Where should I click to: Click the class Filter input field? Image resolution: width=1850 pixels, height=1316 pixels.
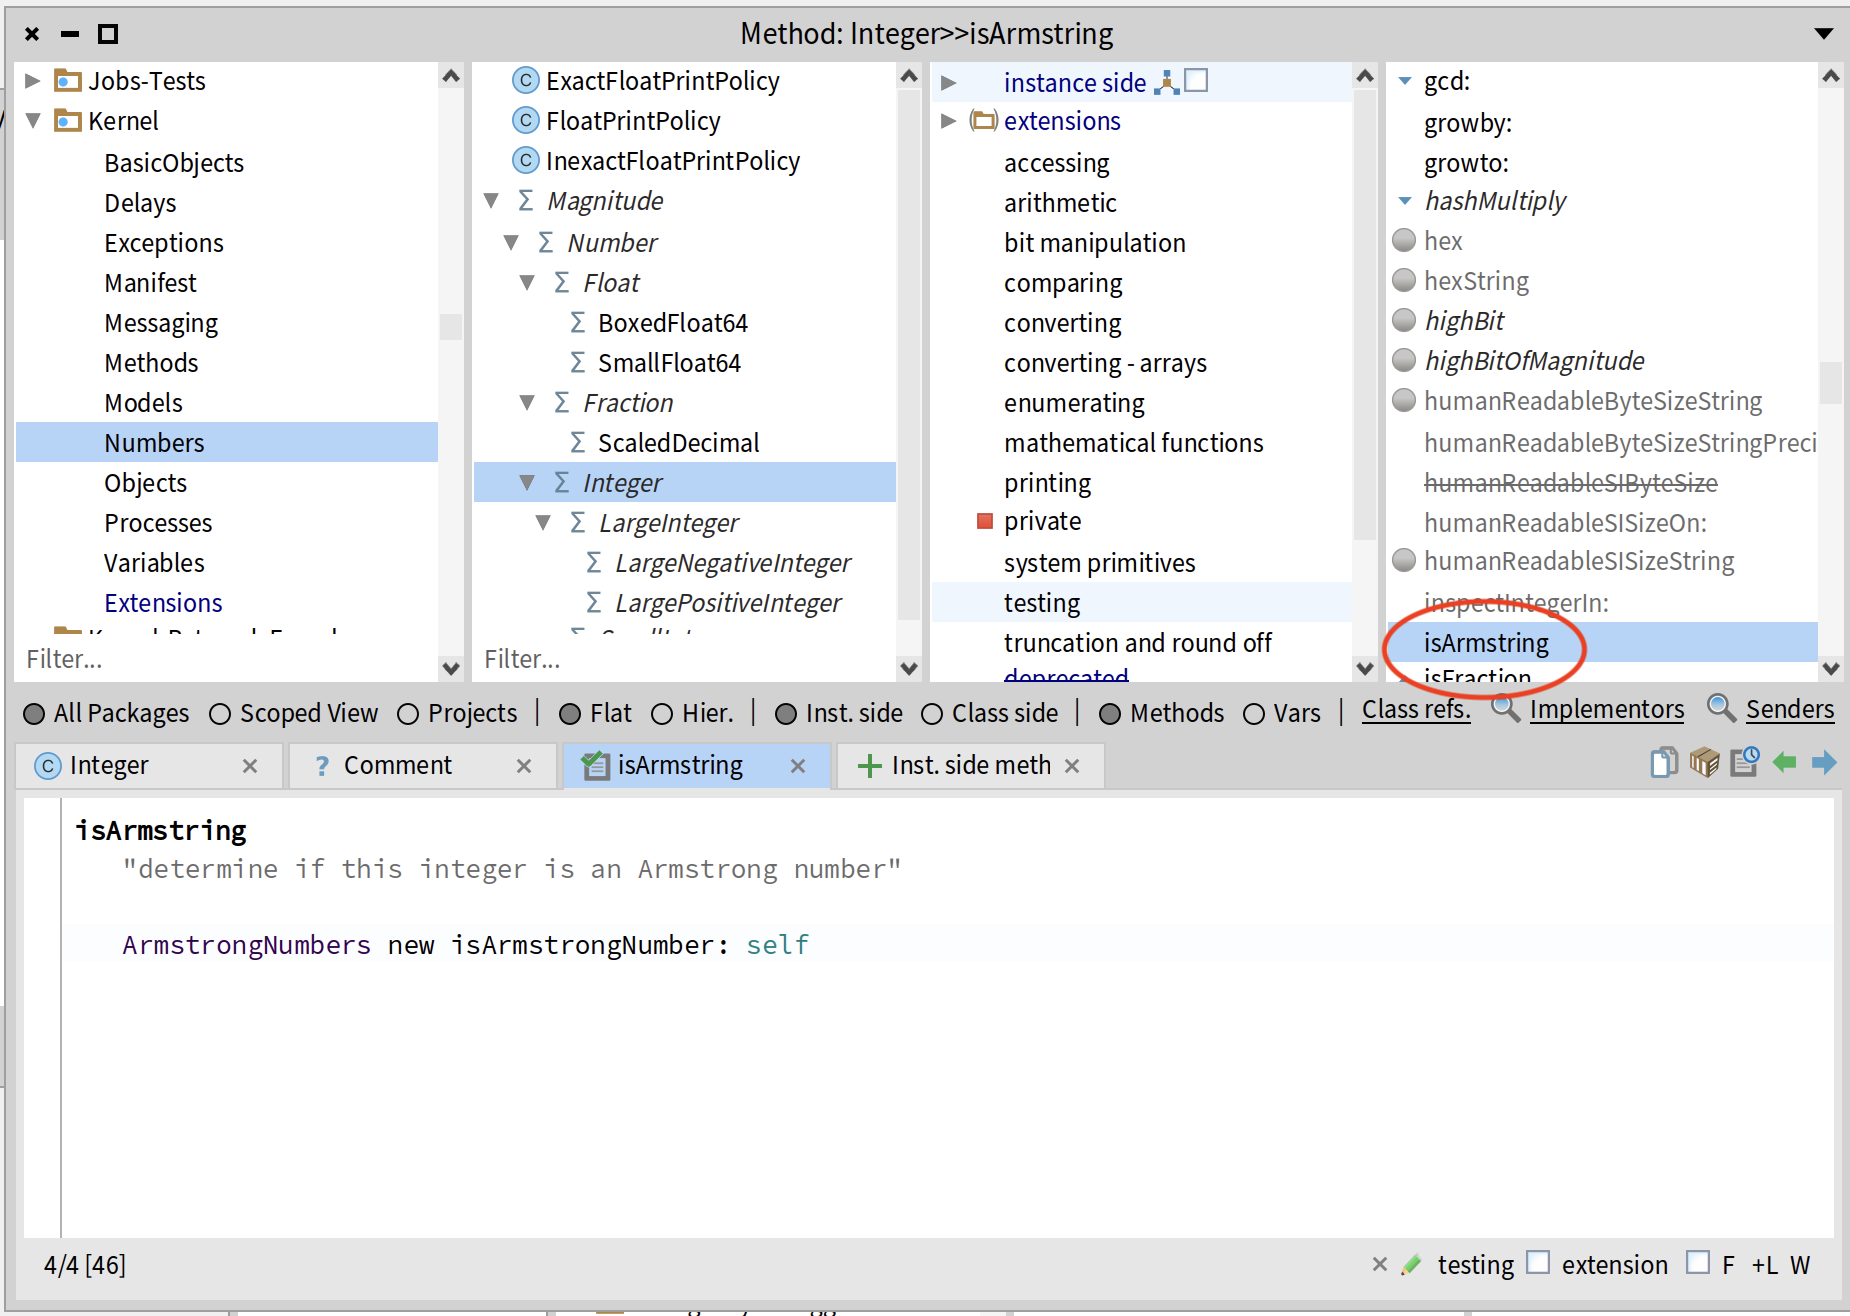tap(686, 659)
